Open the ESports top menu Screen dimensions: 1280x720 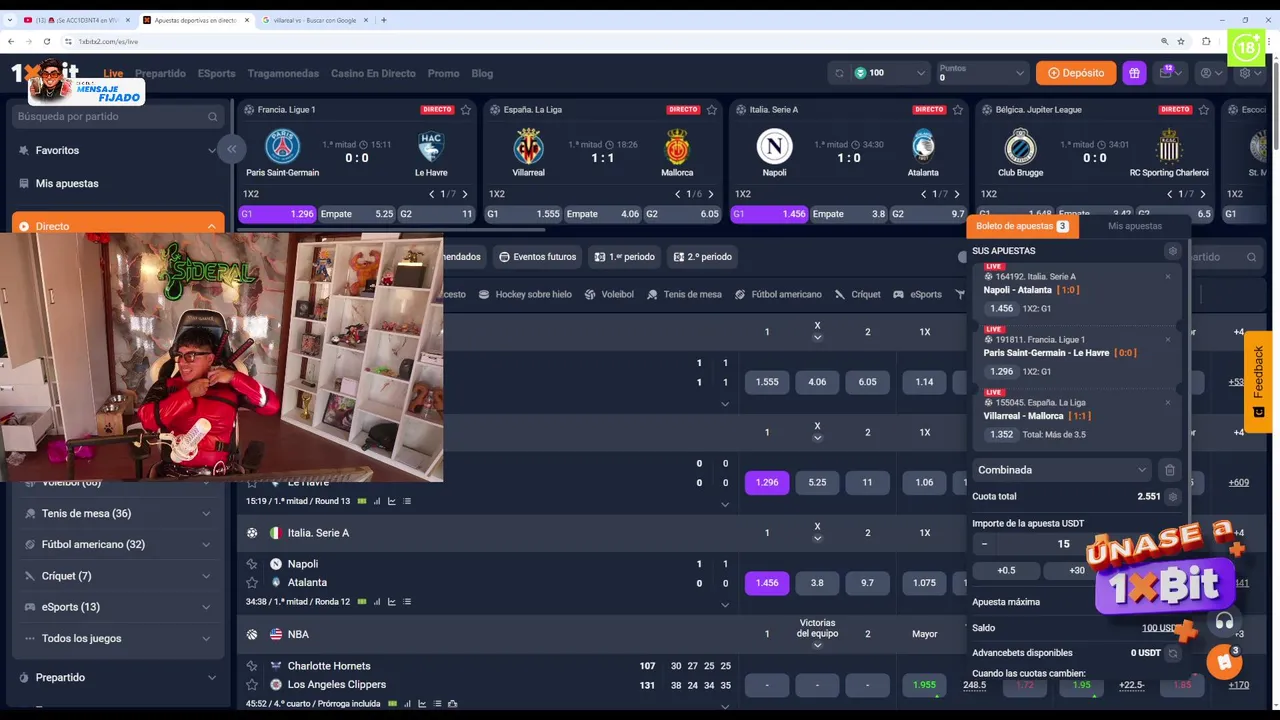tap(216, 73)
